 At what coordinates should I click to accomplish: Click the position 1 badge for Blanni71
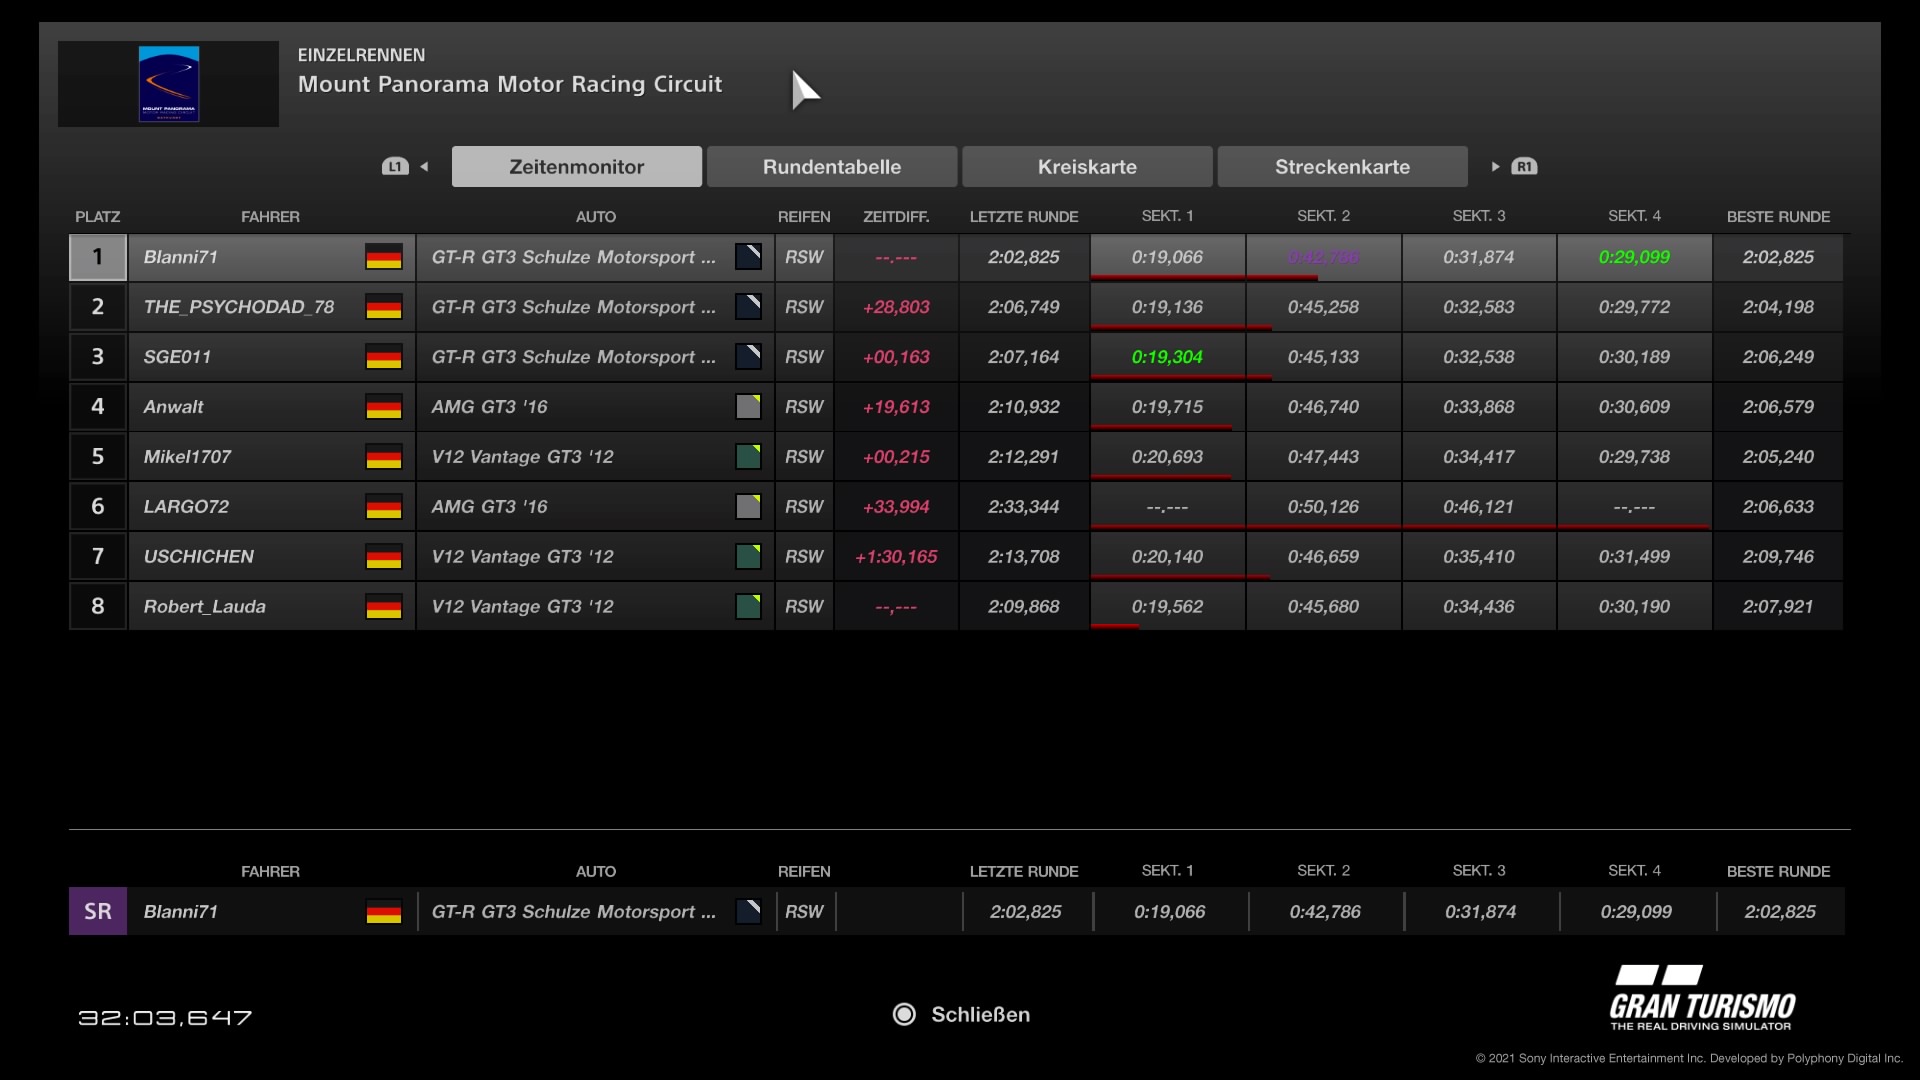[98, 257]
